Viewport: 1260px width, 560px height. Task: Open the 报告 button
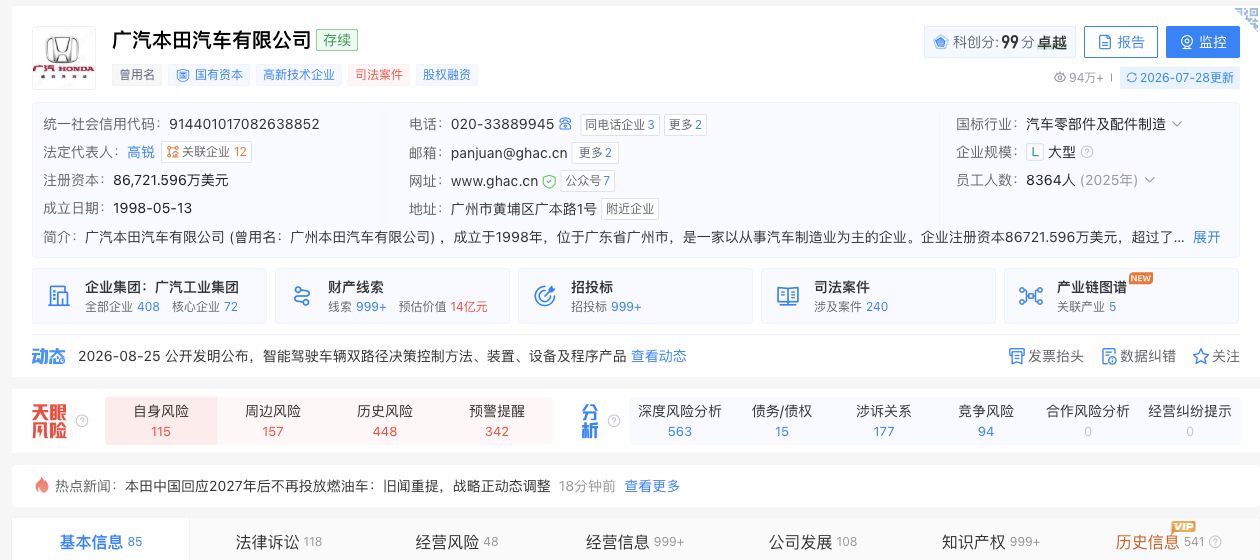pos(1121,42)
